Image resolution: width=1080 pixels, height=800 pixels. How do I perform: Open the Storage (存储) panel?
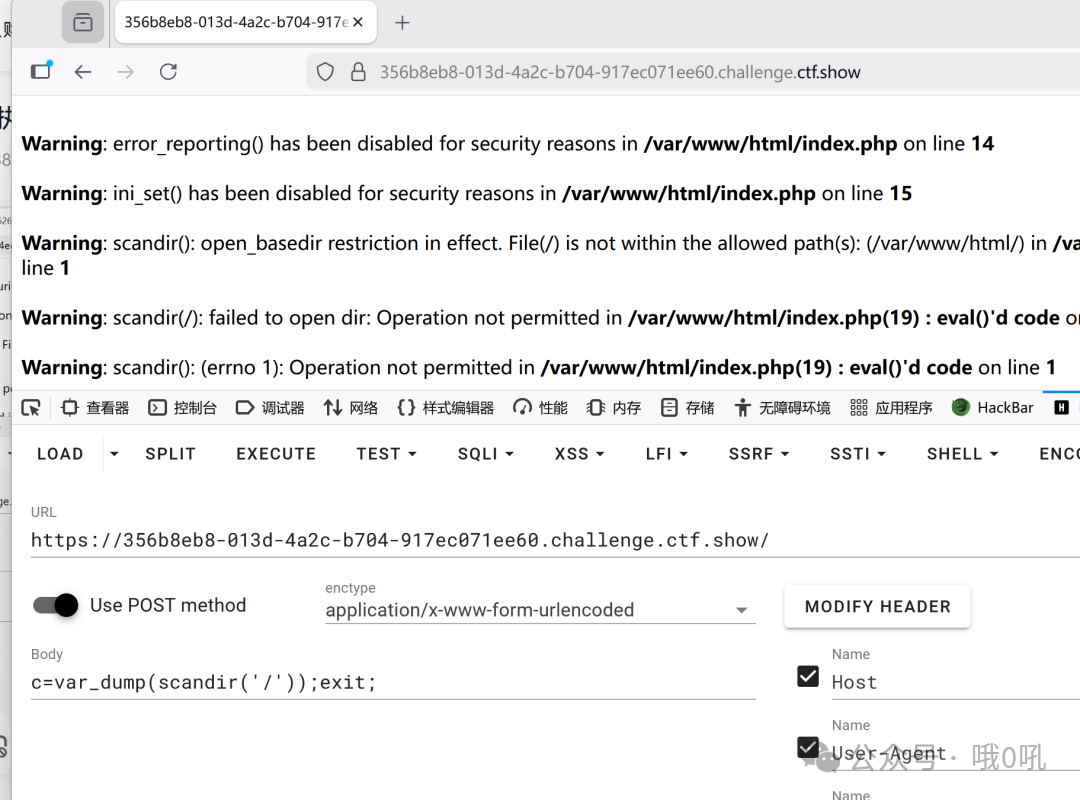687,408
